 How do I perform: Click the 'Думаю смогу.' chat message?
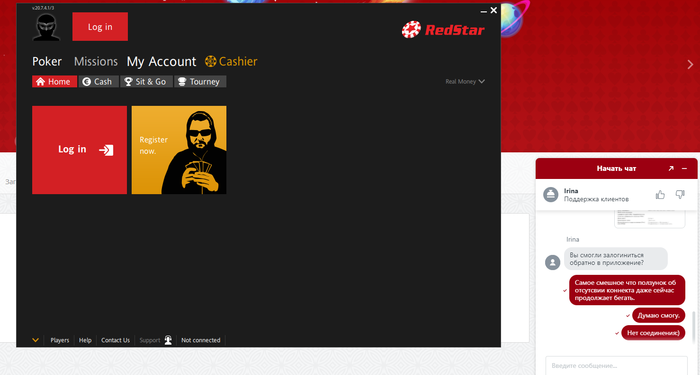[658, 315]
